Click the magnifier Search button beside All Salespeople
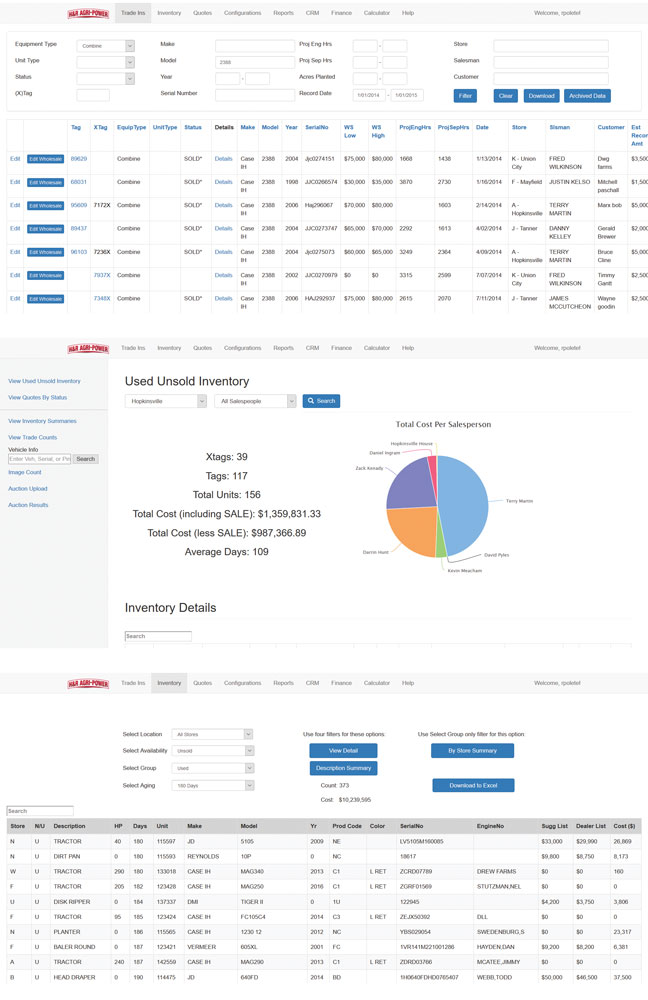The height and width of the screenshot is (1000, 648). [x=321, y=401]
